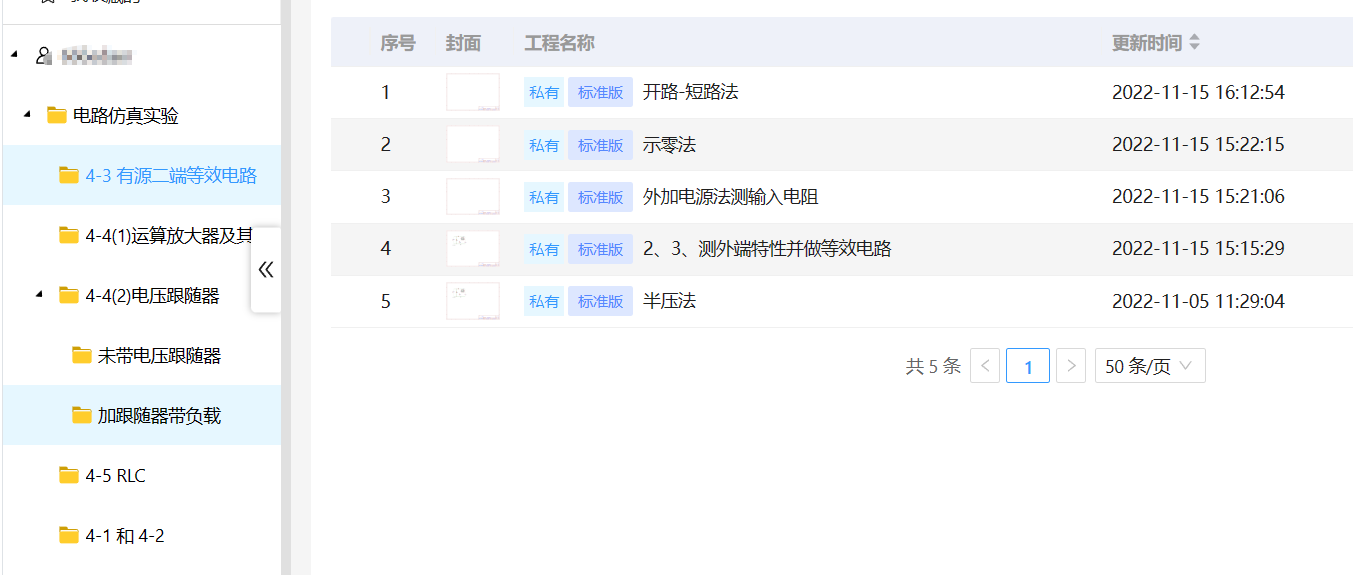
Task: Click 标准版 tag on 测外端特性 row
Action: (600, 249)
